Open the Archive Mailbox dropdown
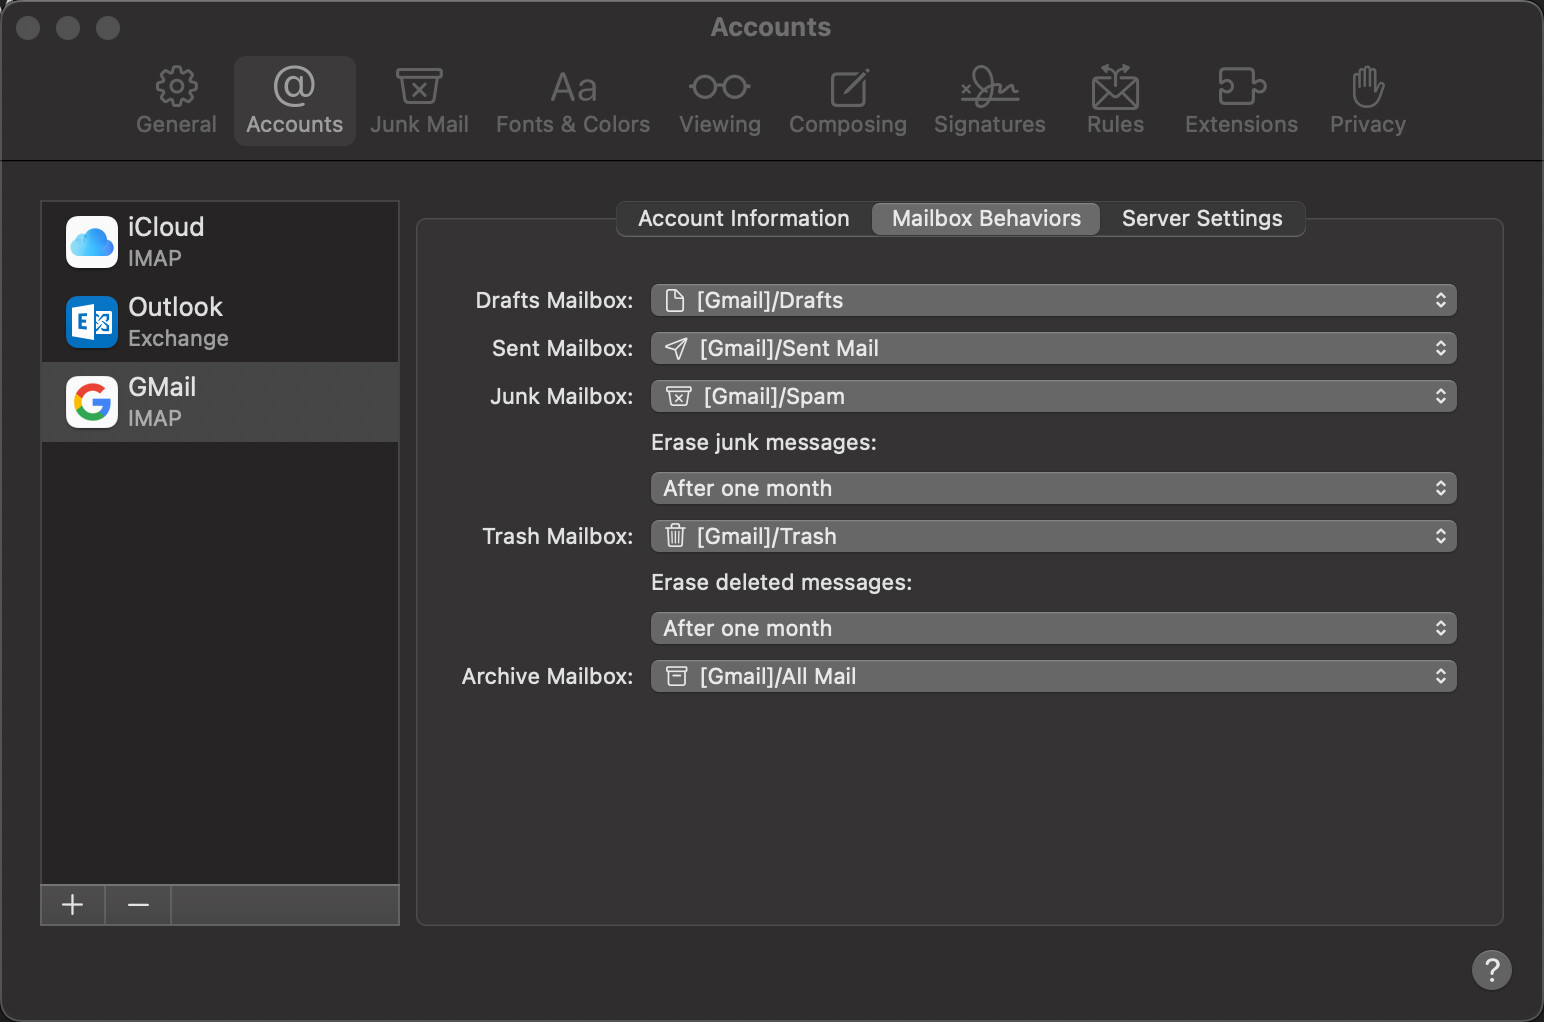 (1053, 676)
